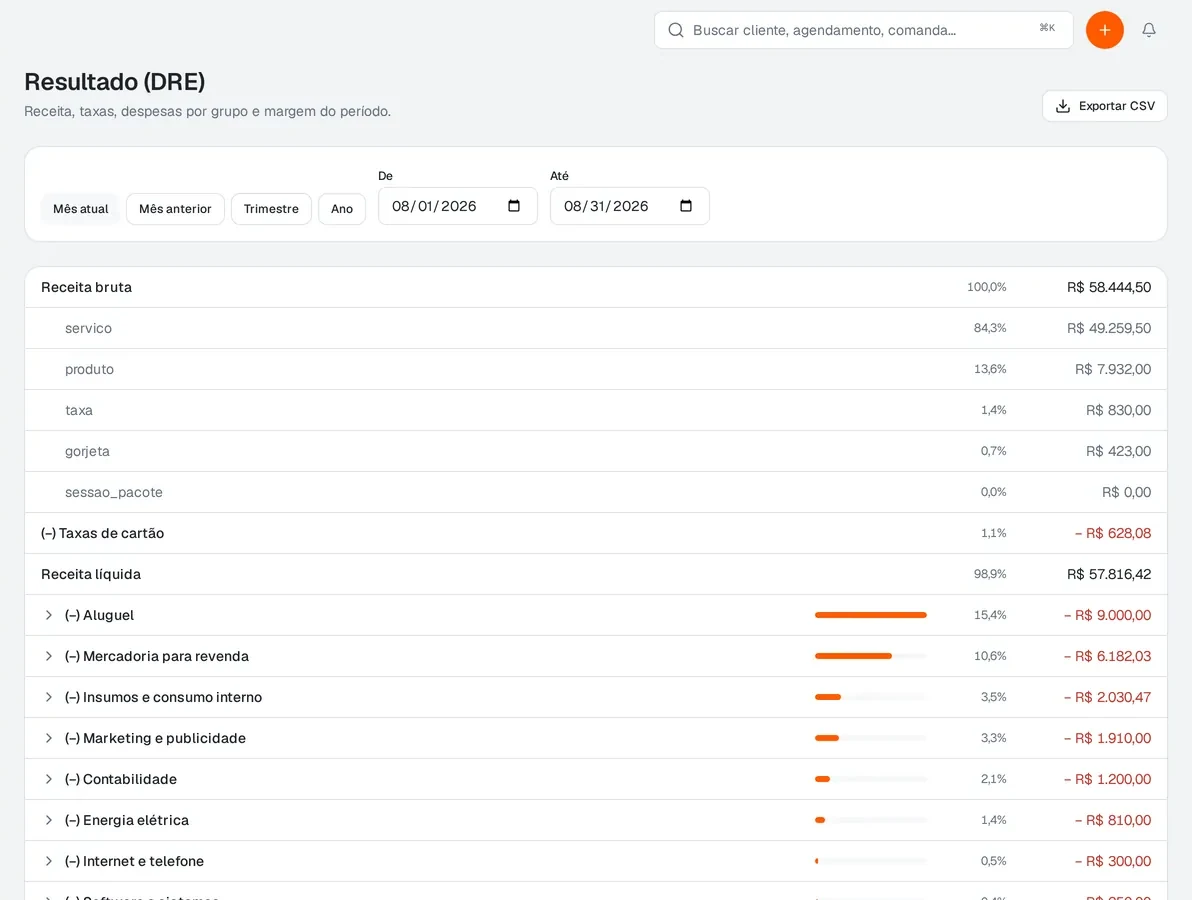The width and height of the screenshot is (1192, 900).
Task: Click the card fees amount R$ 628,08
Action: (x=1113, y=534)
